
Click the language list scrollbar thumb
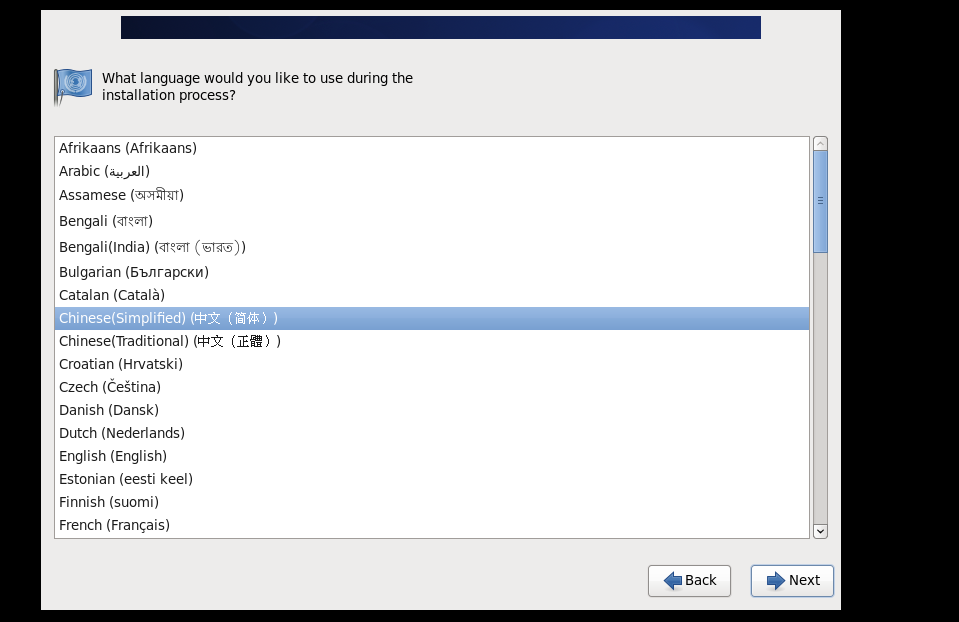820,201
